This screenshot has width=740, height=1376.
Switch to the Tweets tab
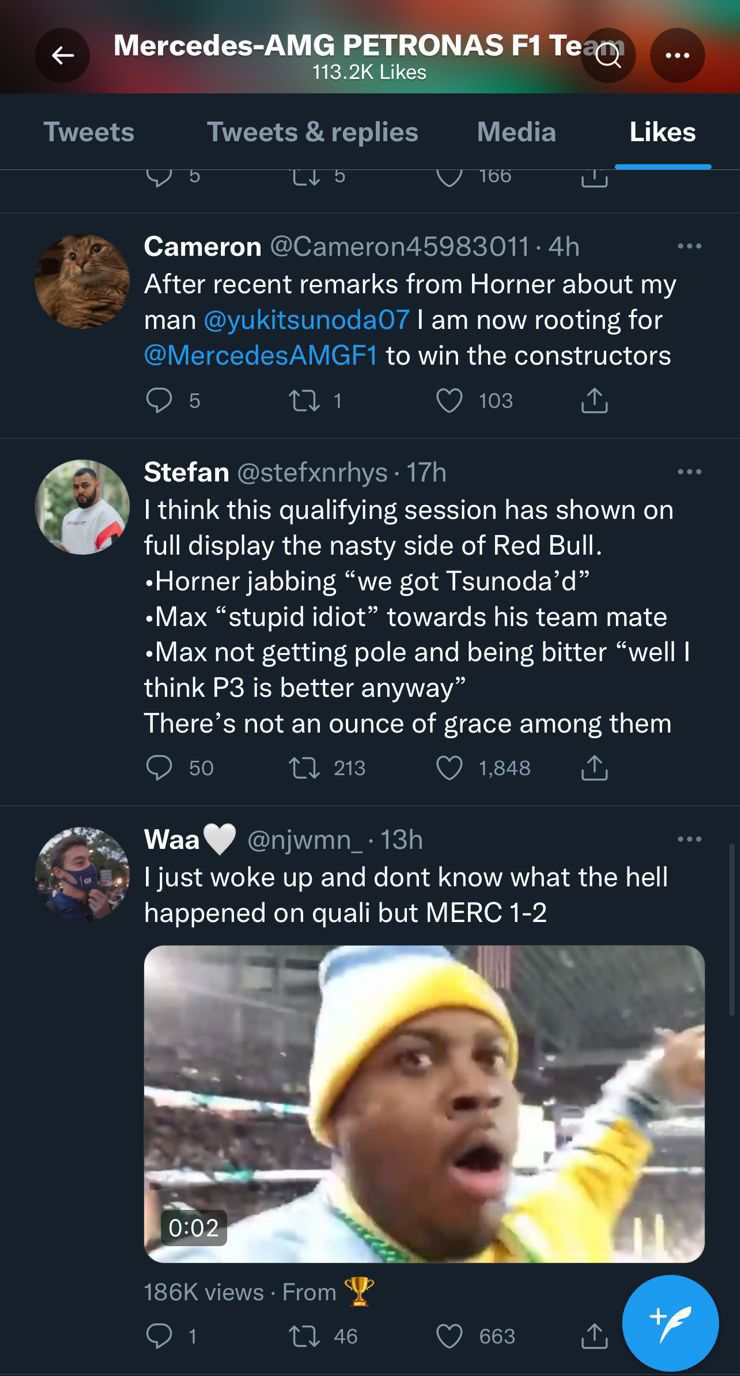[x=89, y=132]
